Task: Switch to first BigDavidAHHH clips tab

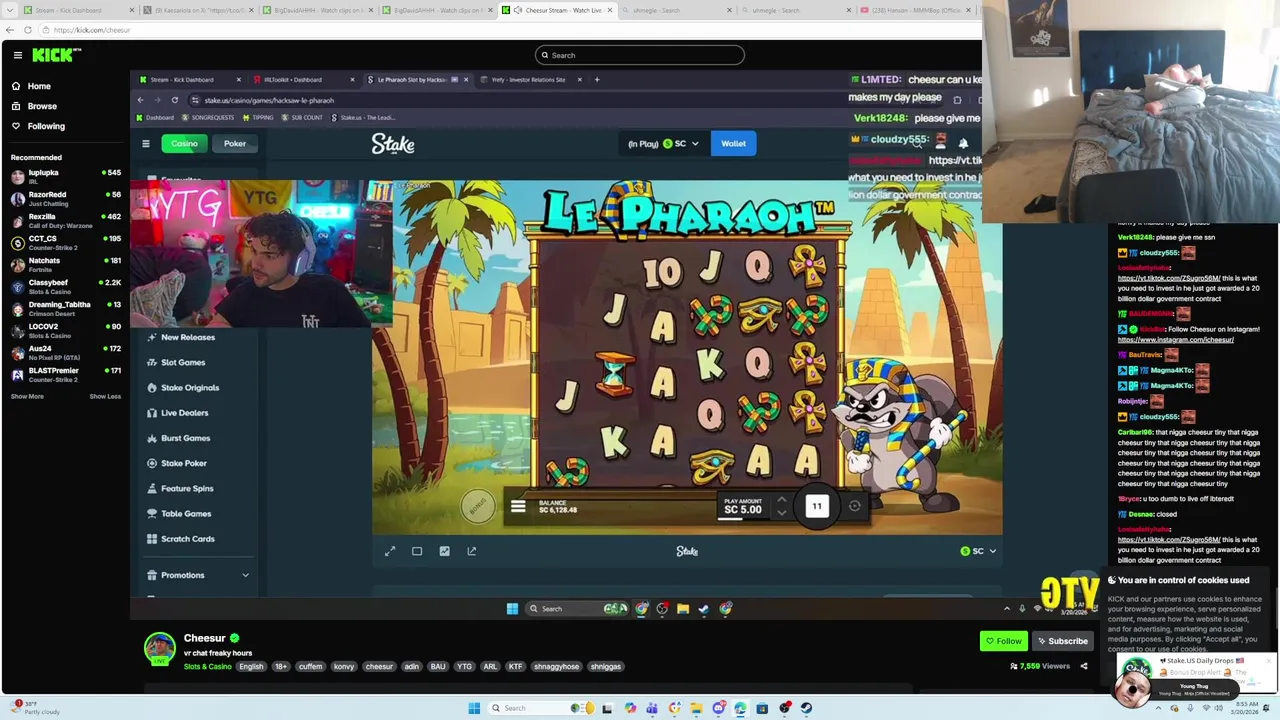Action: click(318, 10)
